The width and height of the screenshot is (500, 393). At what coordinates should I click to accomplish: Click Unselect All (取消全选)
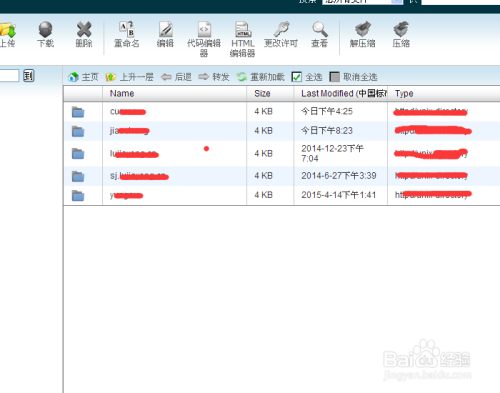coord(353,77)
